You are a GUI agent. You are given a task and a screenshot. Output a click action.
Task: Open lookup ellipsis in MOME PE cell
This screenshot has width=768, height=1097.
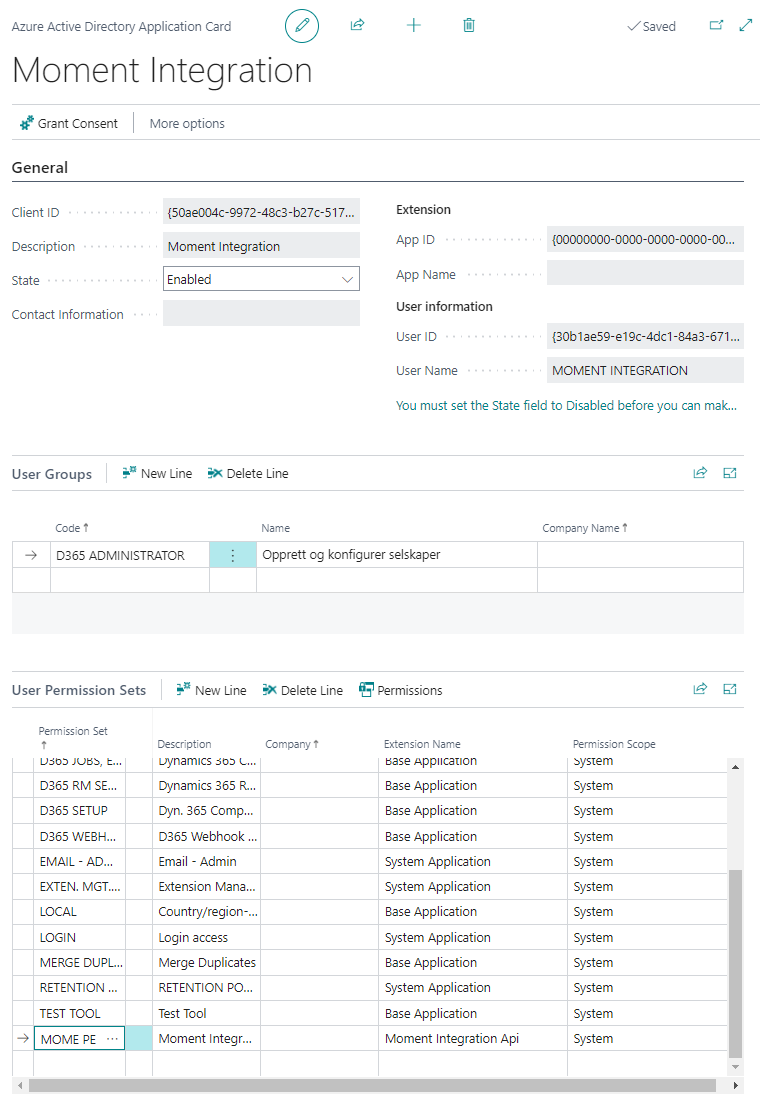tap(112, 1039)
